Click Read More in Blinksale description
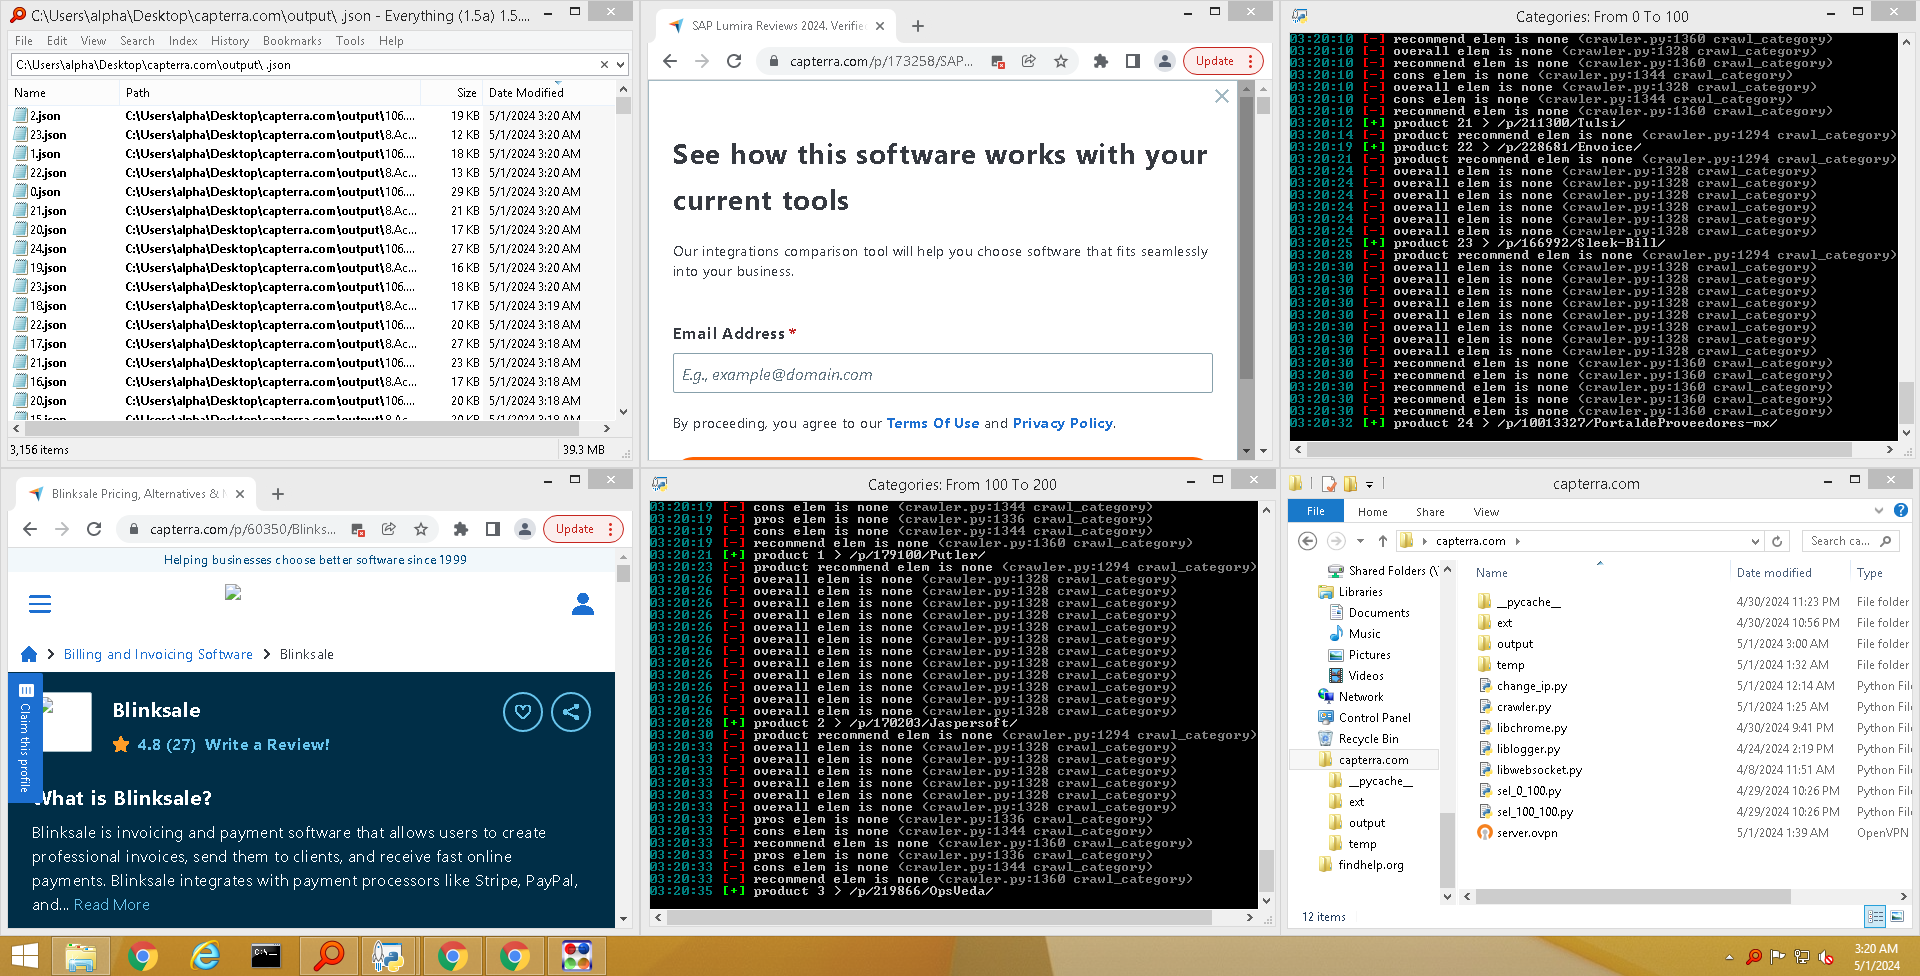1920x976 pixels. [x=112, y=904]
